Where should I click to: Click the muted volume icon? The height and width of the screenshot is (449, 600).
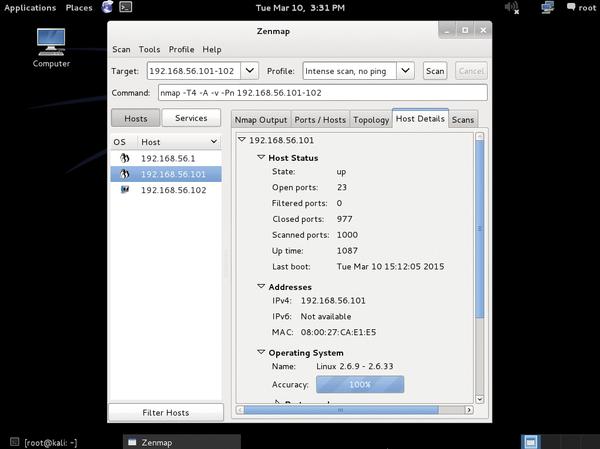[x=512, y=7]
